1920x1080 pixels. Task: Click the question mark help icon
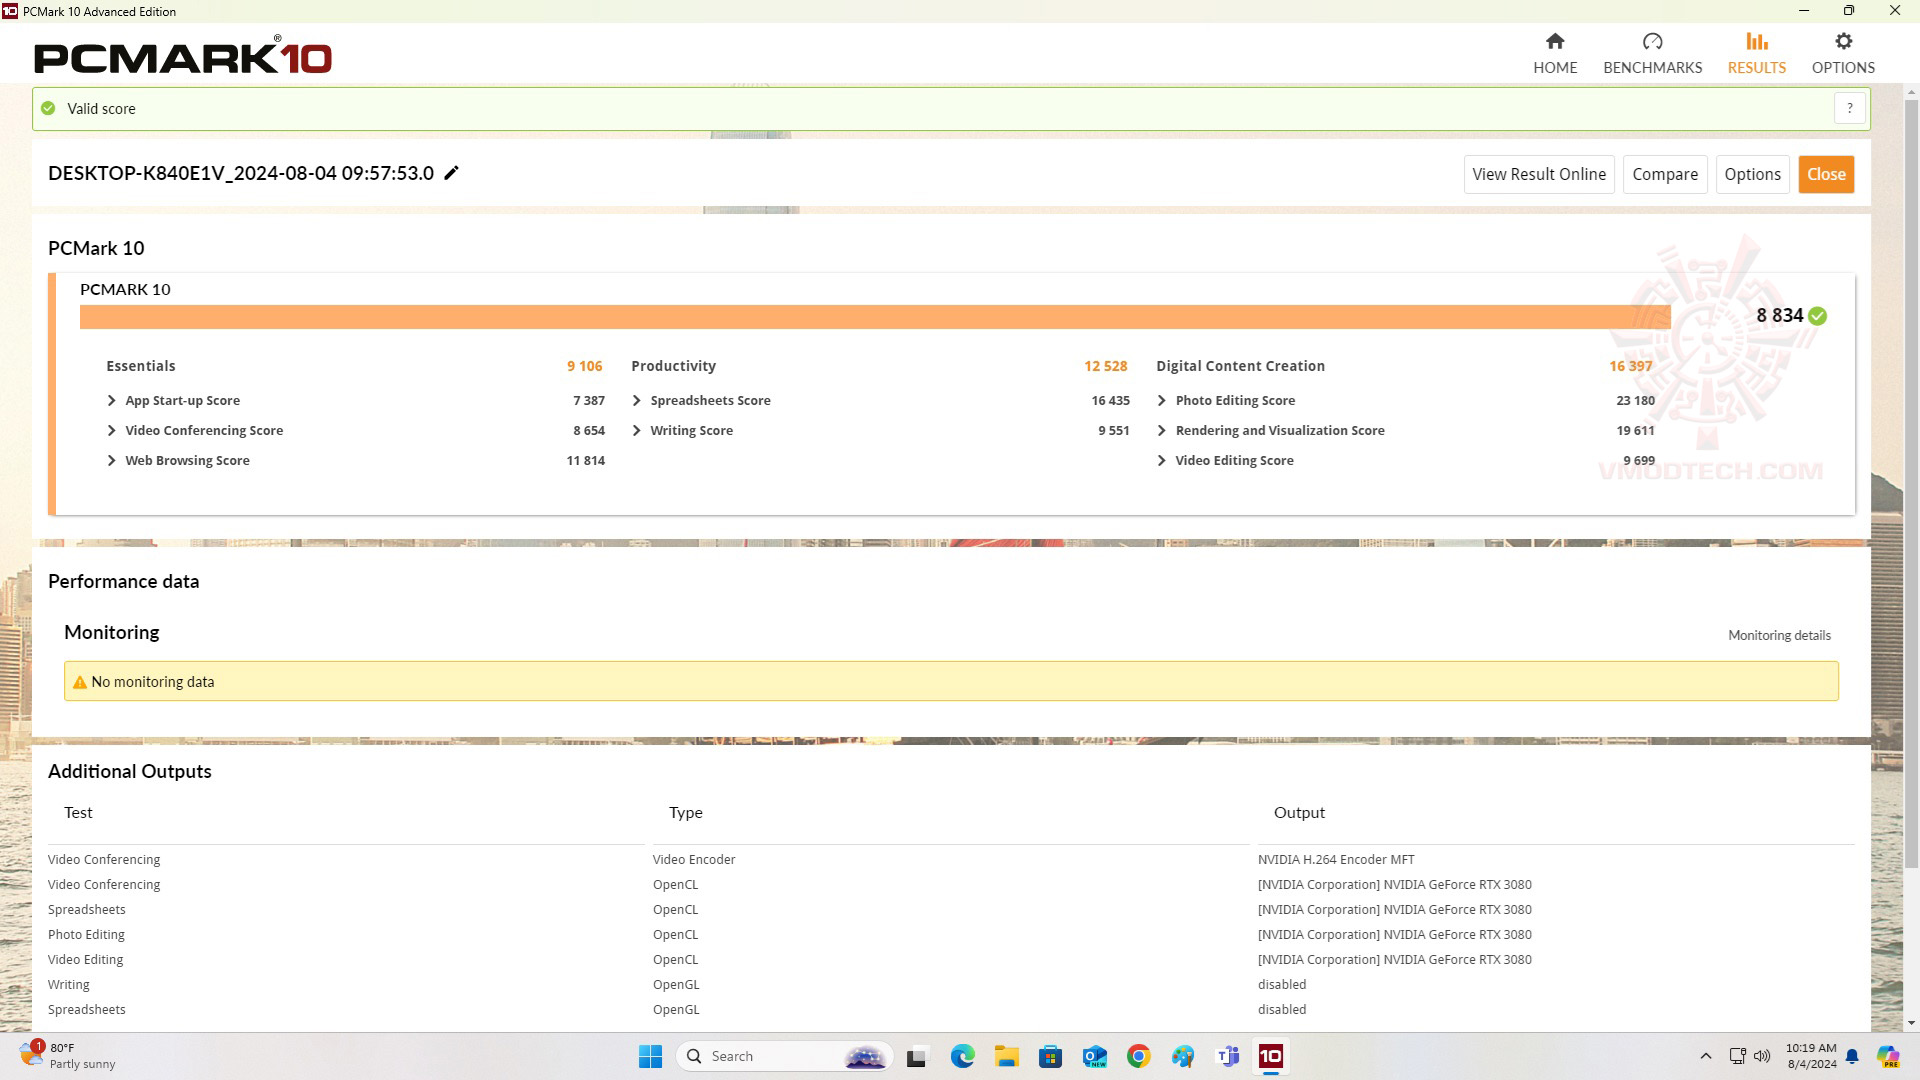[1851, 108]
